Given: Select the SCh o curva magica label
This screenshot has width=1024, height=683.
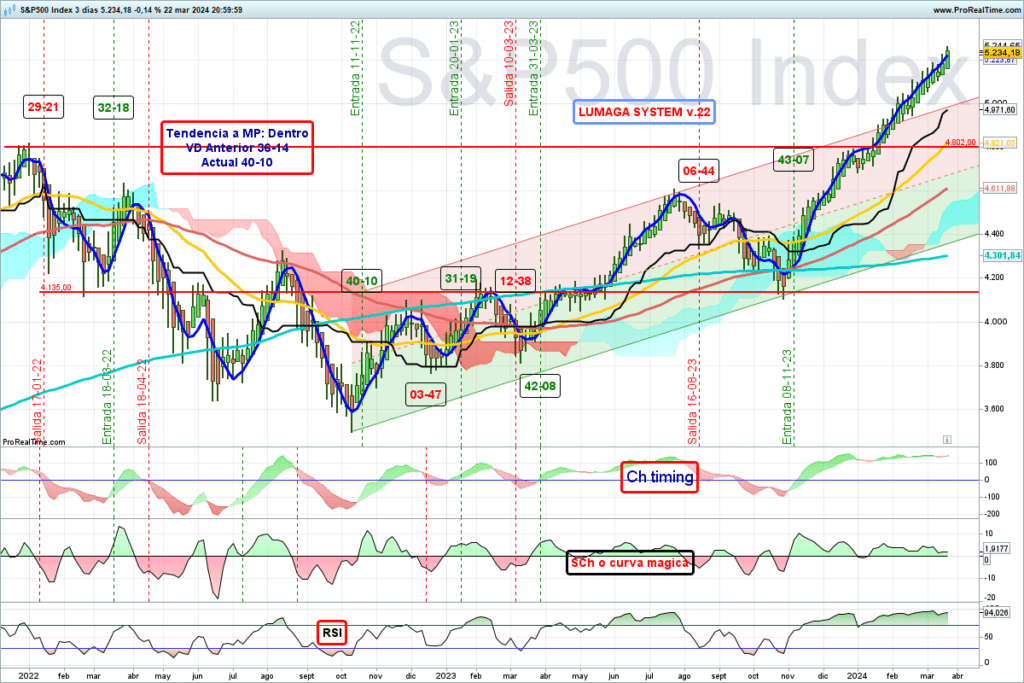Looking at the screenshot, I should coord(630,562).
